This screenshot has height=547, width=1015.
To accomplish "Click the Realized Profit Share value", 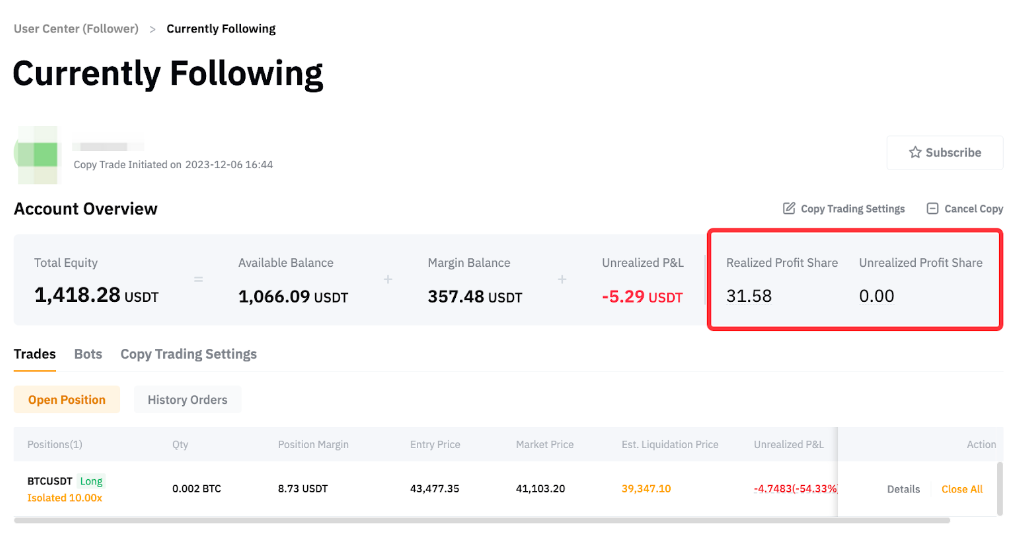I will click(x=749, y=296).
